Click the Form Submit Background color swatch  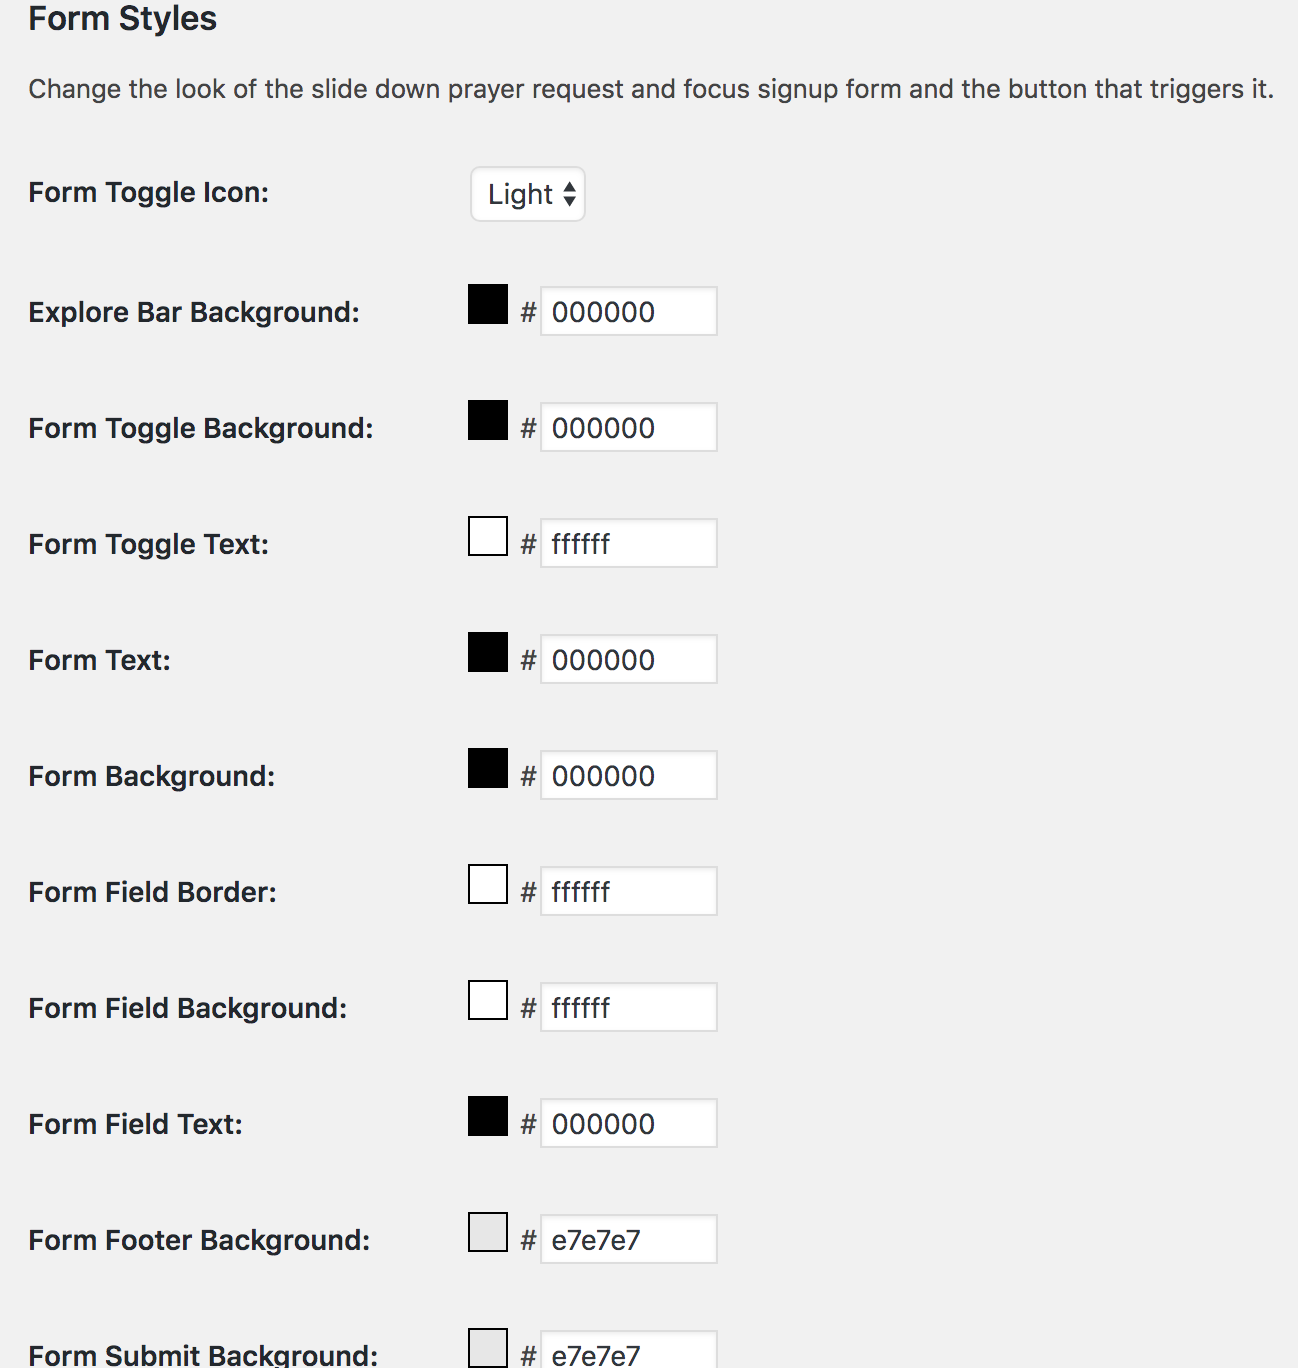point(488,1348)
